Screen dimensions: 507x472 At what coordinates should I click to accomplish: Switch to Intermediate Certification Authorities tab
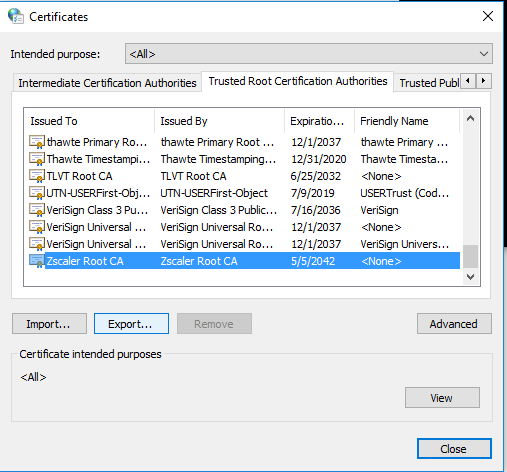pyautogui.click(x=107, y=83)
